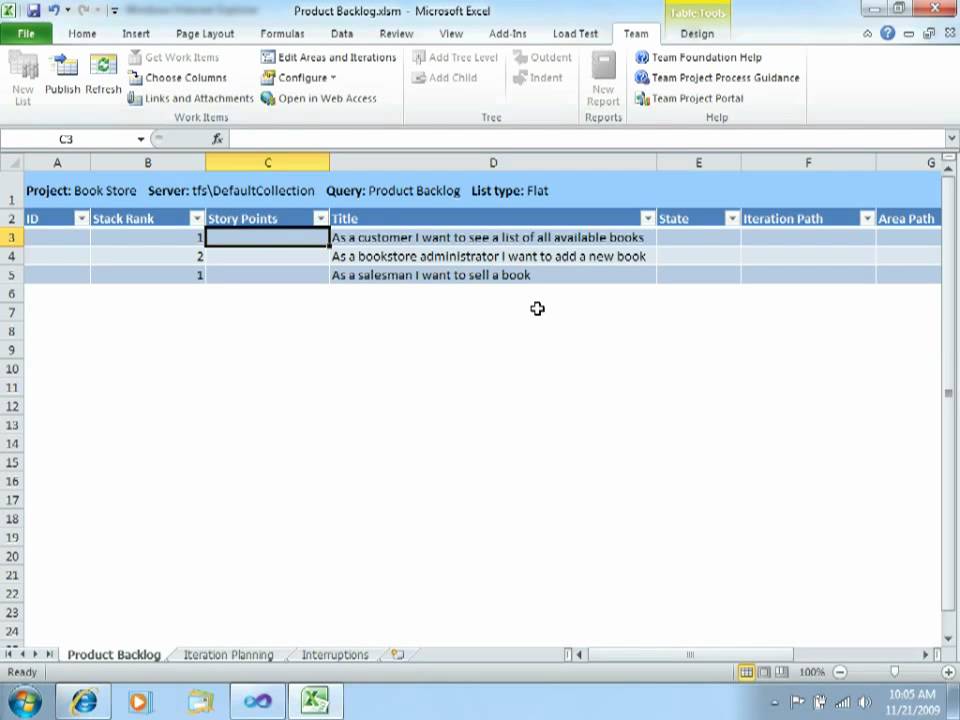Image resolution: width=960 pixels, height=720 pixels.
Task: Click the zoom slider handle
Action: pyautogui.click(x=894, y=672)
